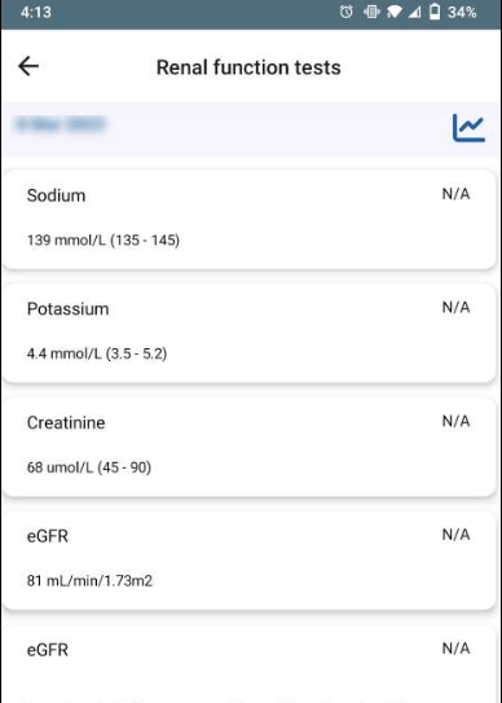Tap the back arrow icon

pos(28,66)
